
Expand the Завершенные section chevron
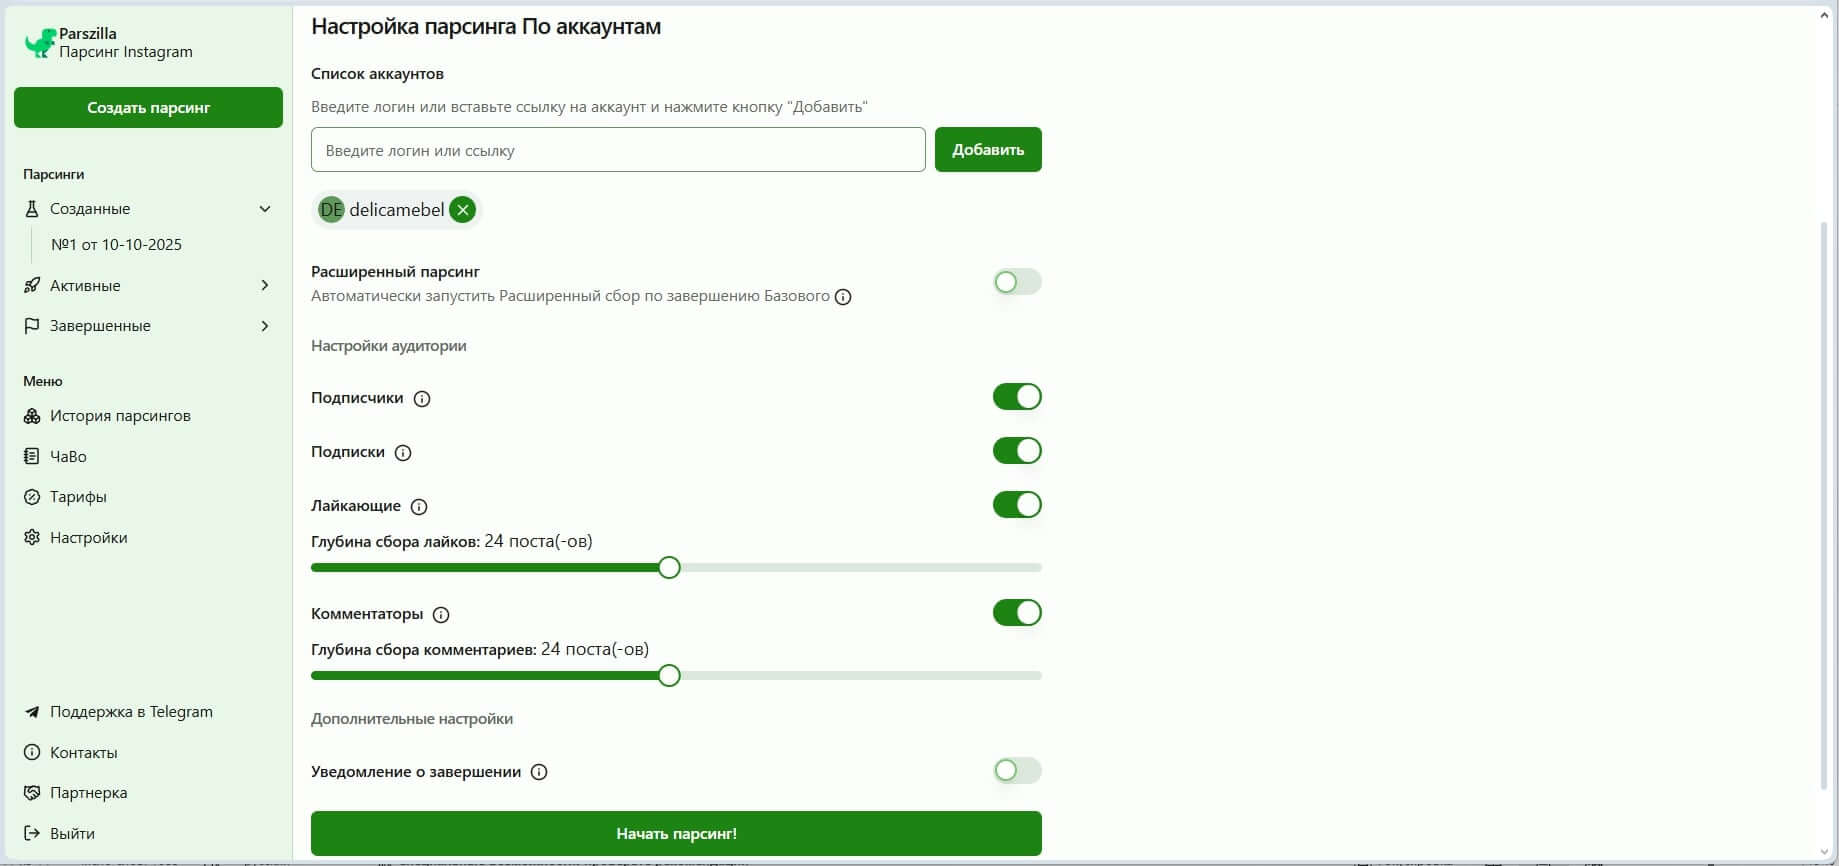click(x=265, y=326)
